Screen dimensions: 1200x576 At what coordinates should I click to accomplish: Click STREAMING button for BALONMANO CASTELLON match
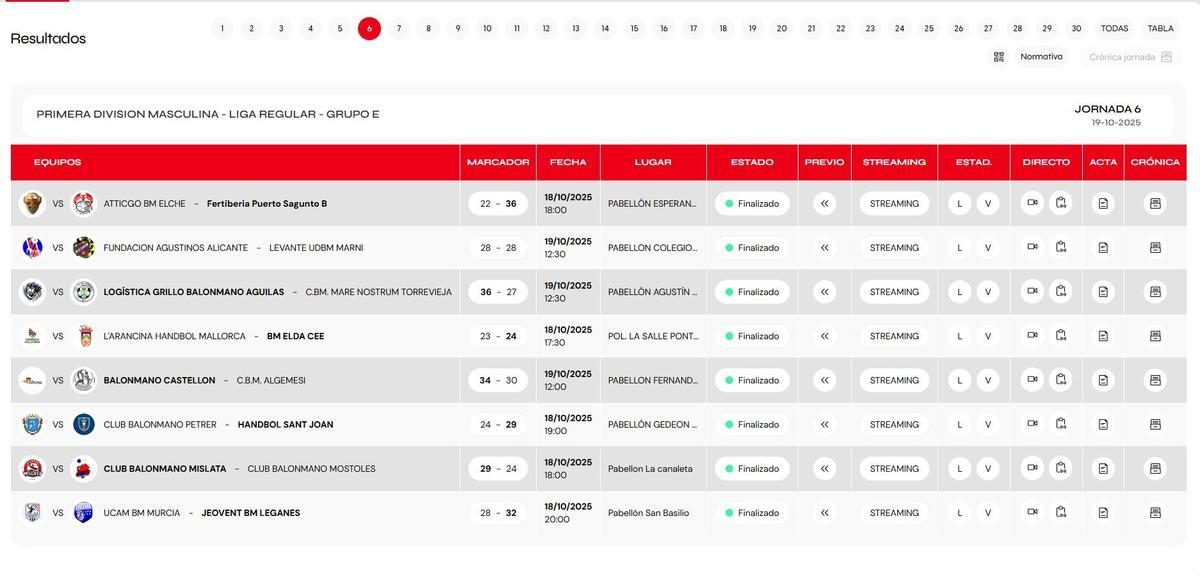[x=894, y=380]
